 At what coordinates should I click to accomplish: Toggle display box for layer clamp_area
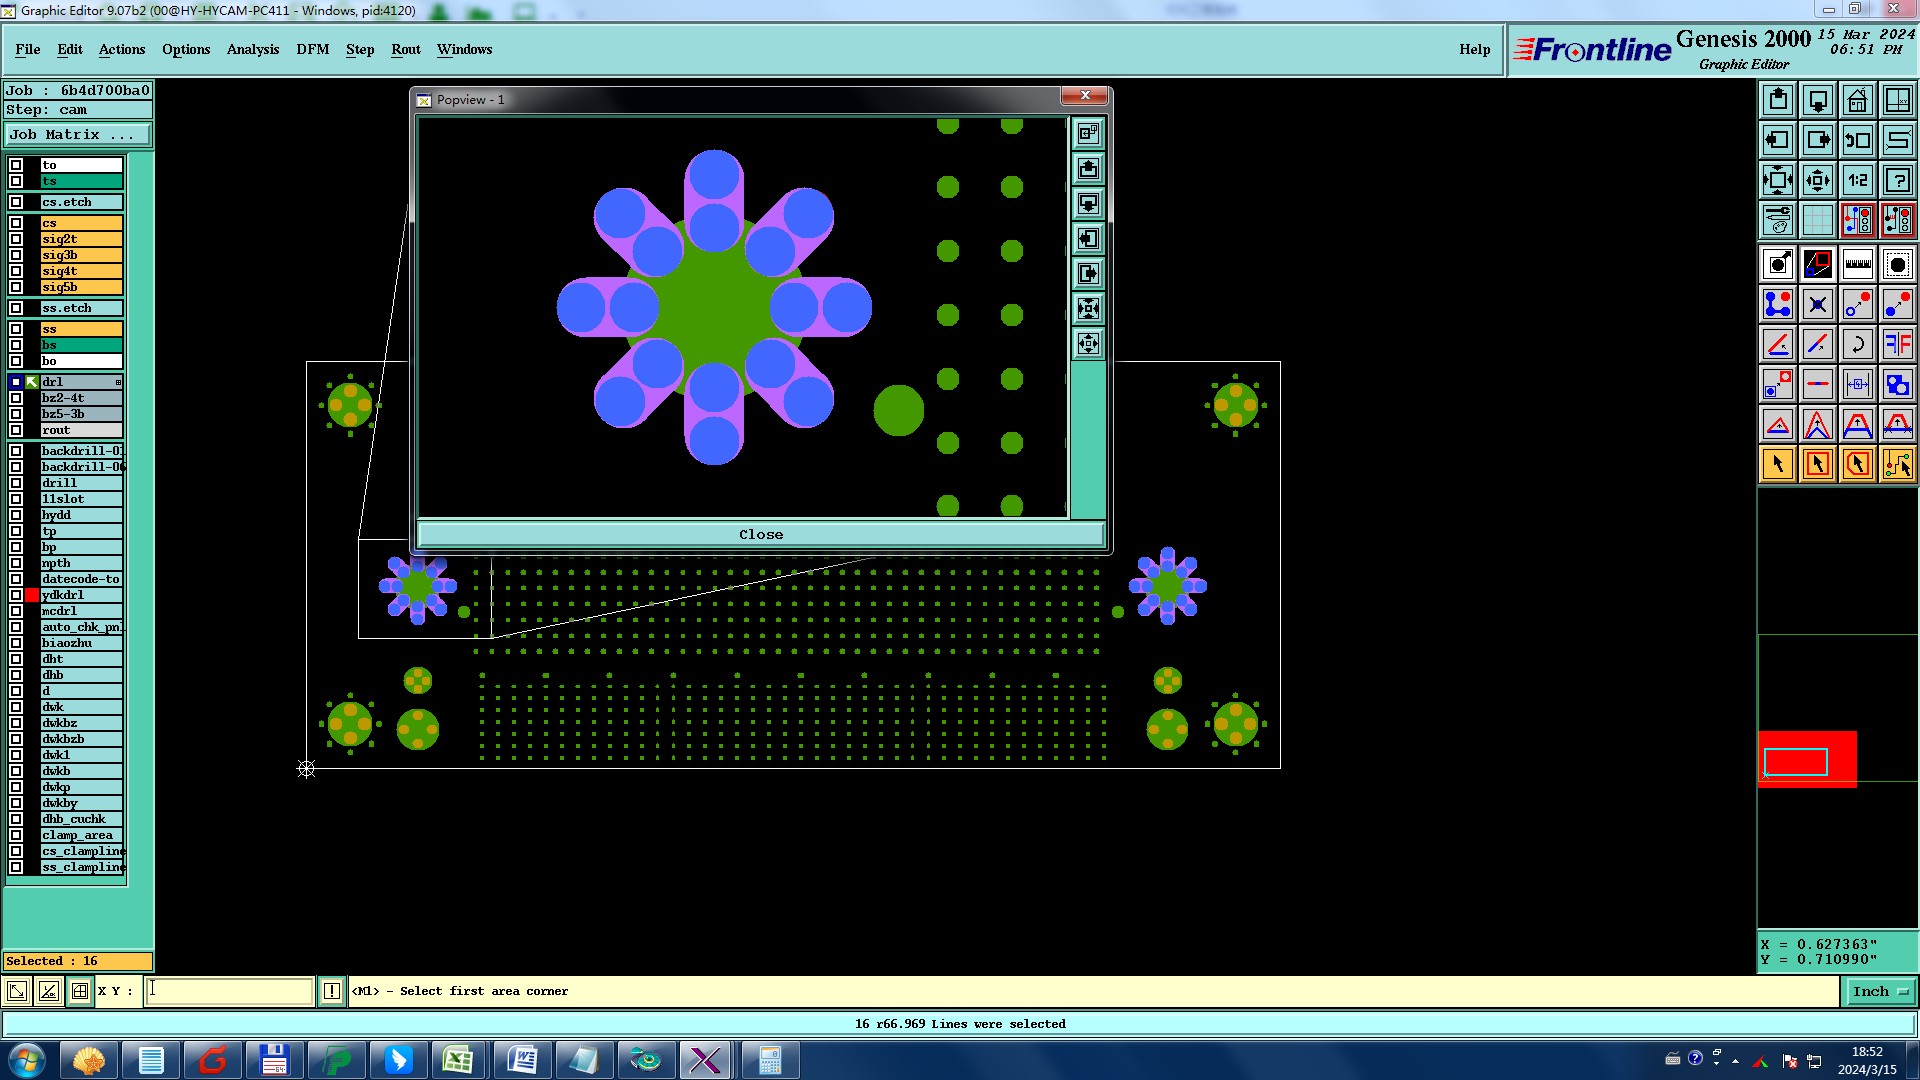tap(16, 835)
